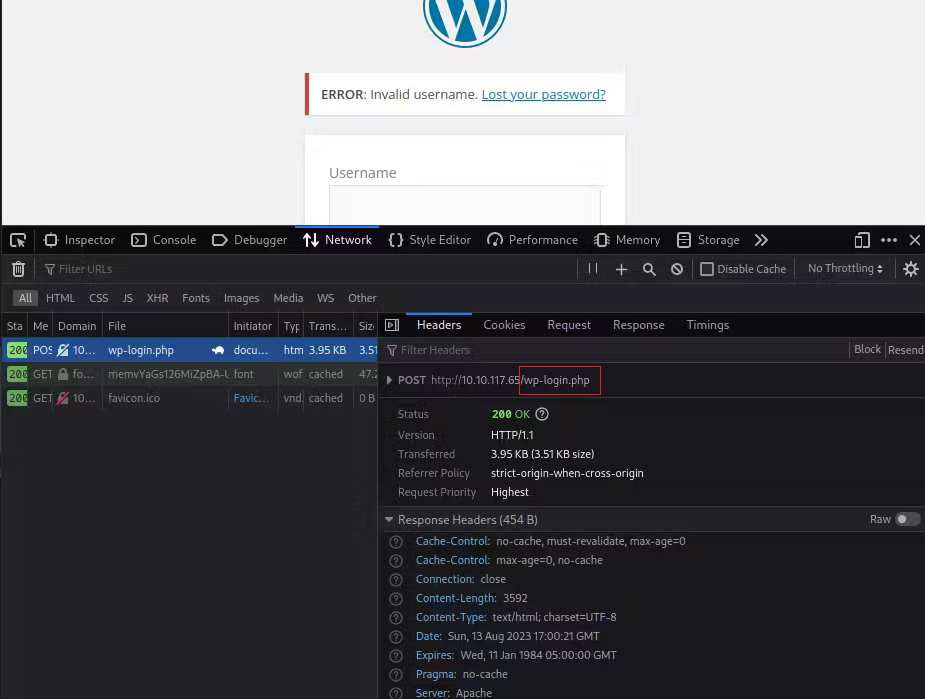Image resolution: width=925 pixels, height=699 pixels.
Task: Filter requests by Images
Action: [241, 298]
